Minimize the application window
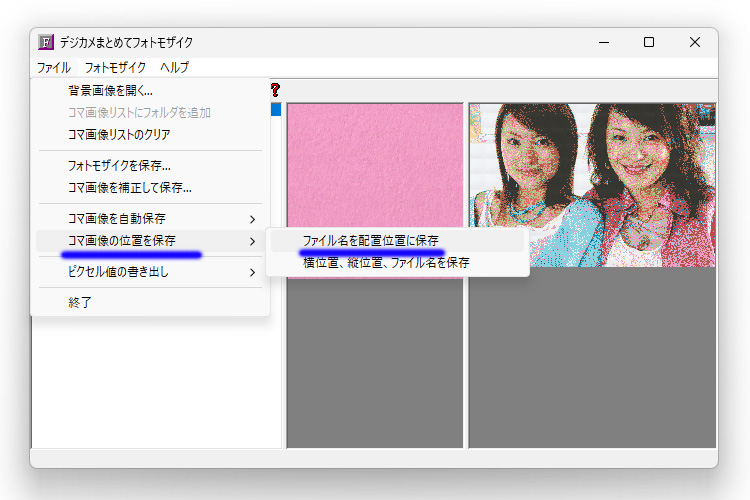 click(x=603, y=42)
